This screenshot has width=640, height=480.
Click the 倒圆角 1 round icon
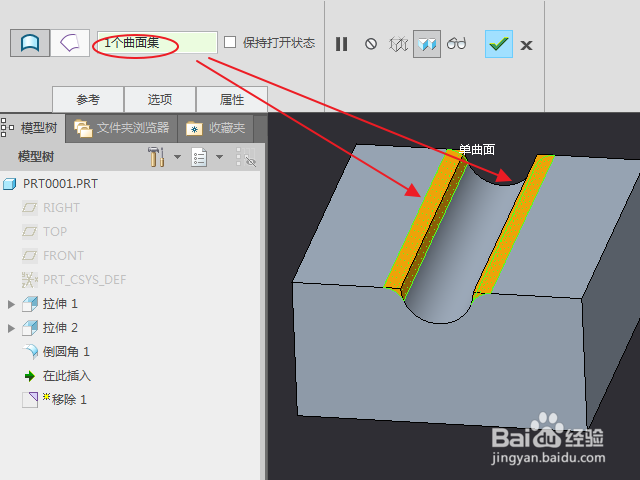point(30,352)
